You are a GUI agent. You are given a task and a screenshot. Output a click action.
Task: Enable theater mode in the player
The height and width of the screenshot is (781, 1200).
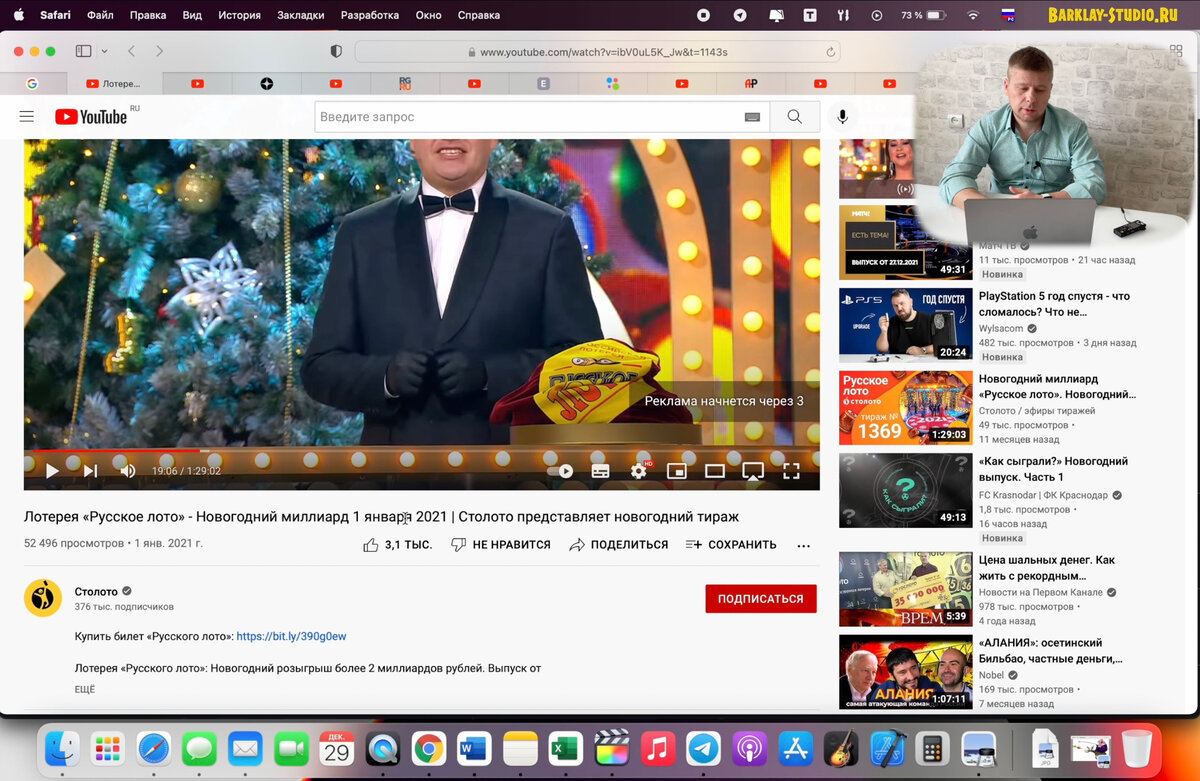click(715, 471)
